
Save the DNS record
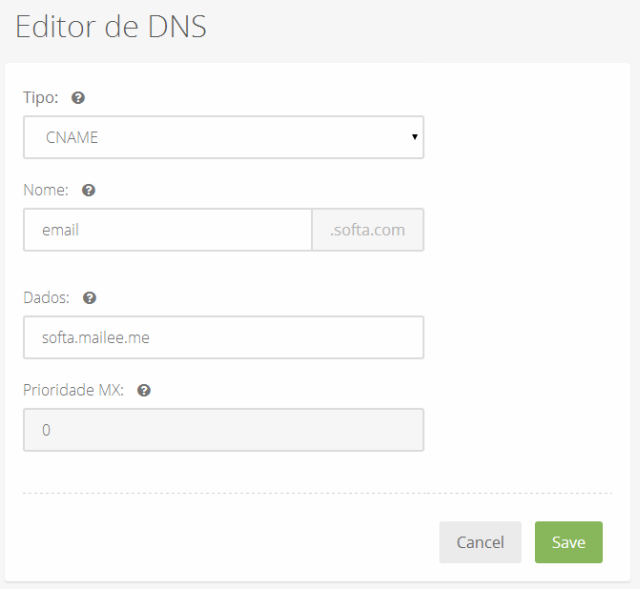pyautogui.click(x=569, y=542)
